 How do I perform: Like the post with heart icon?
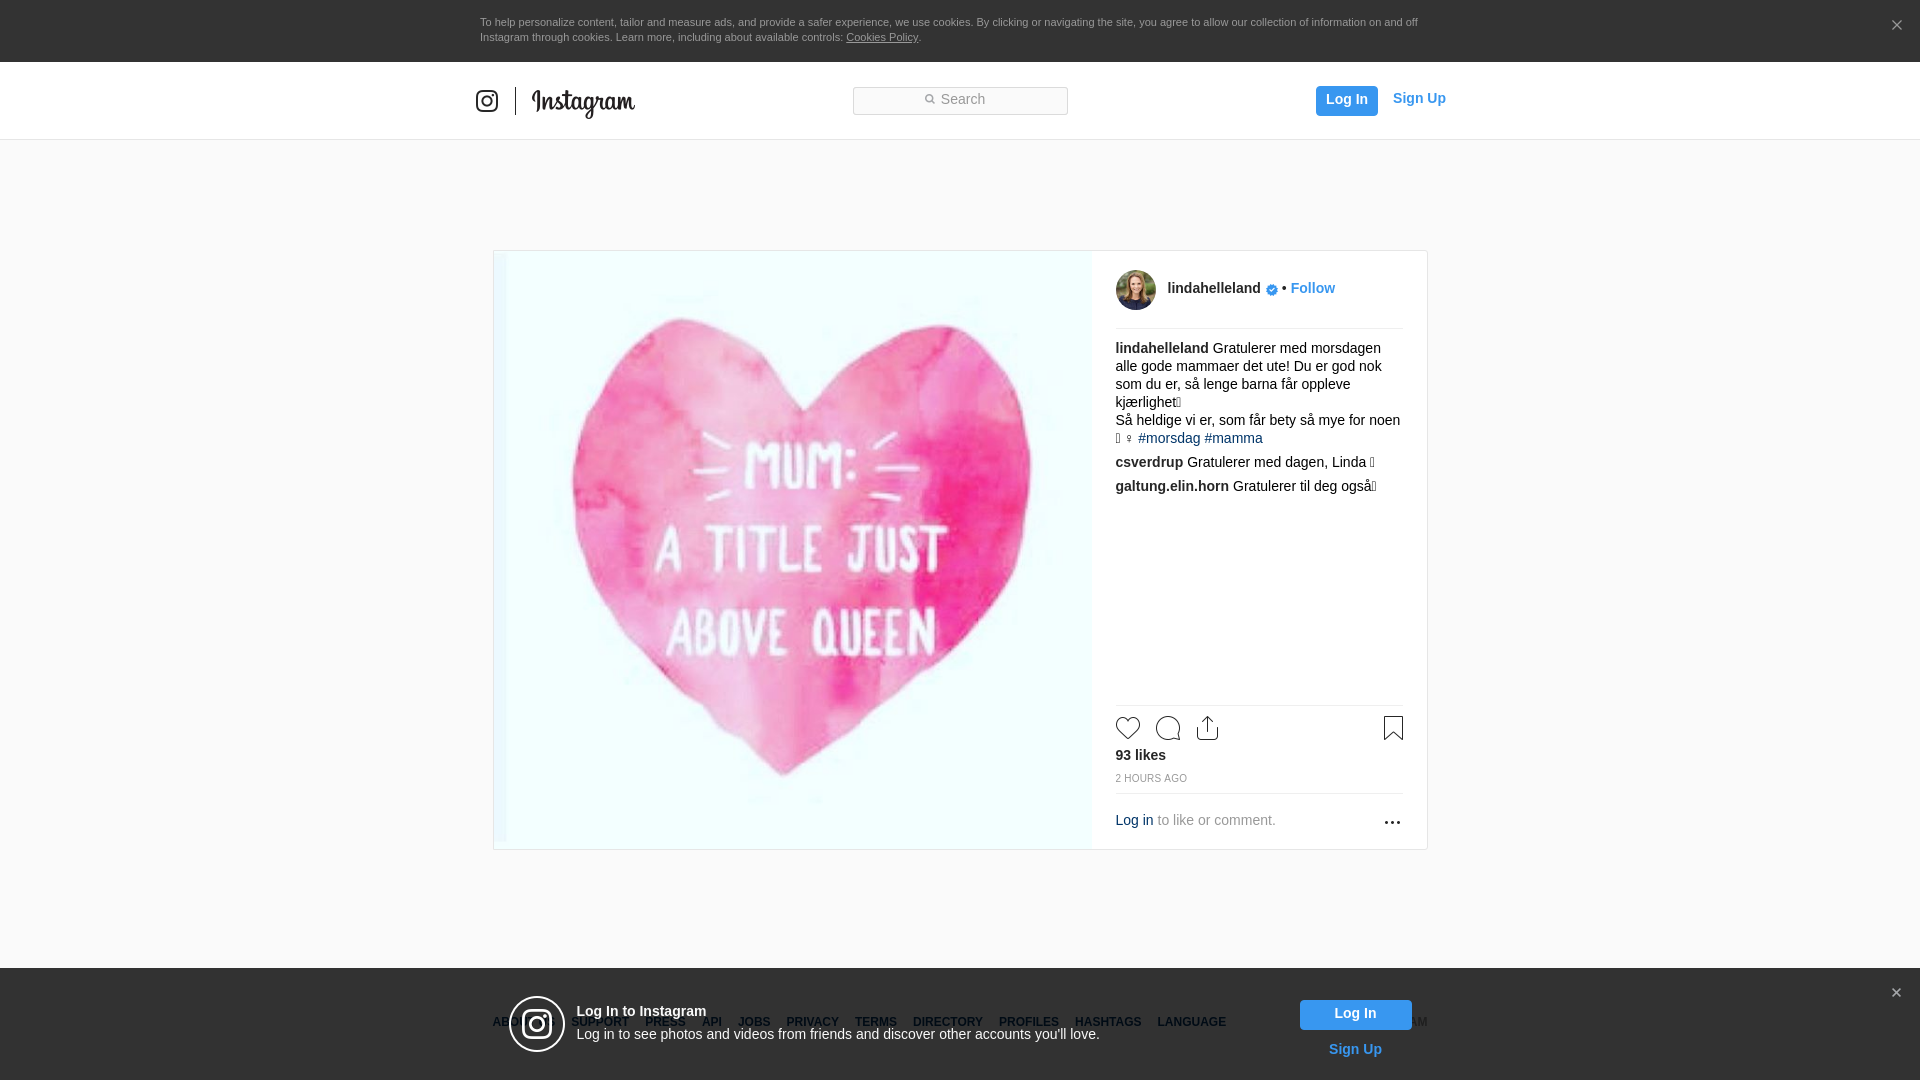point(1127,728)
